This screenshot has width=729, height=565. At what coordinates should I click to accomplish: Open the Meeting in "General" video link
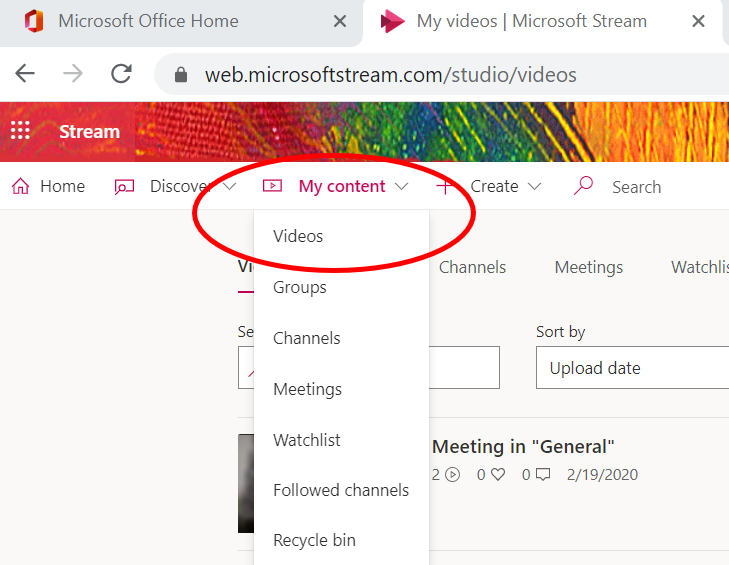tap(523, 447)
